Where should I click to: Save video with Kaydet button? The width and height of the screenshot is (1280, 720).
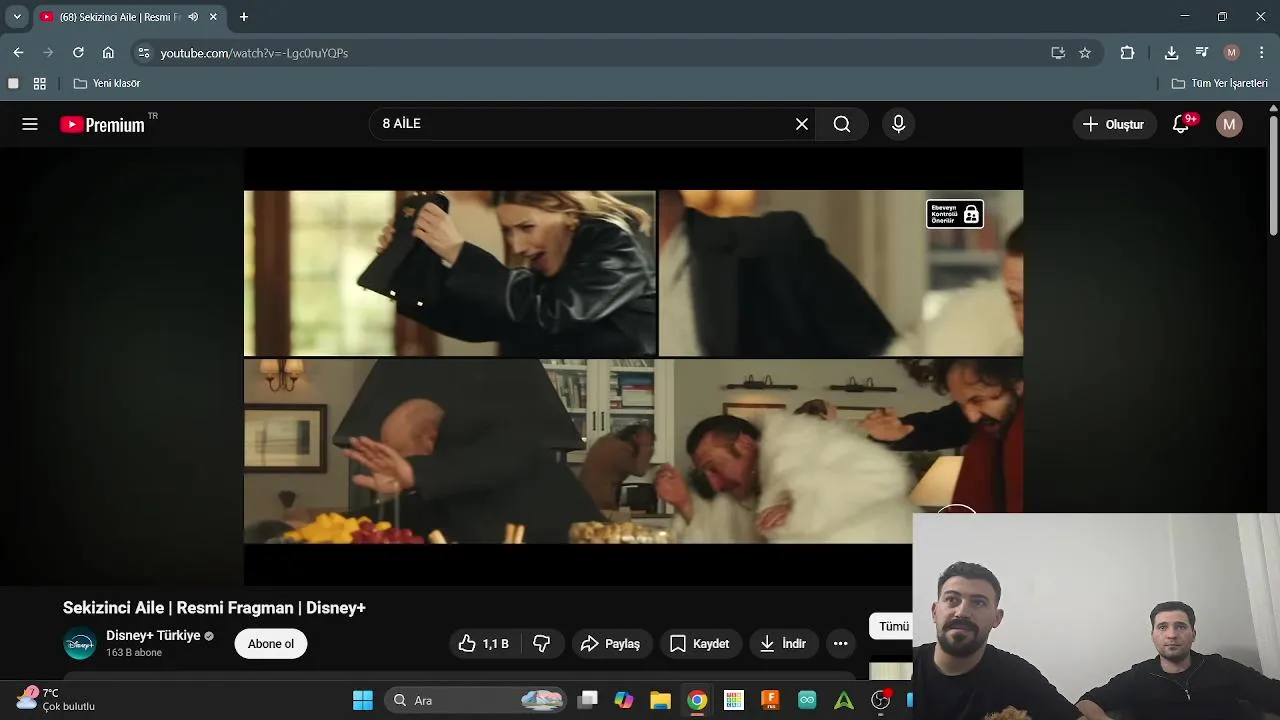[x=700, y=644]
